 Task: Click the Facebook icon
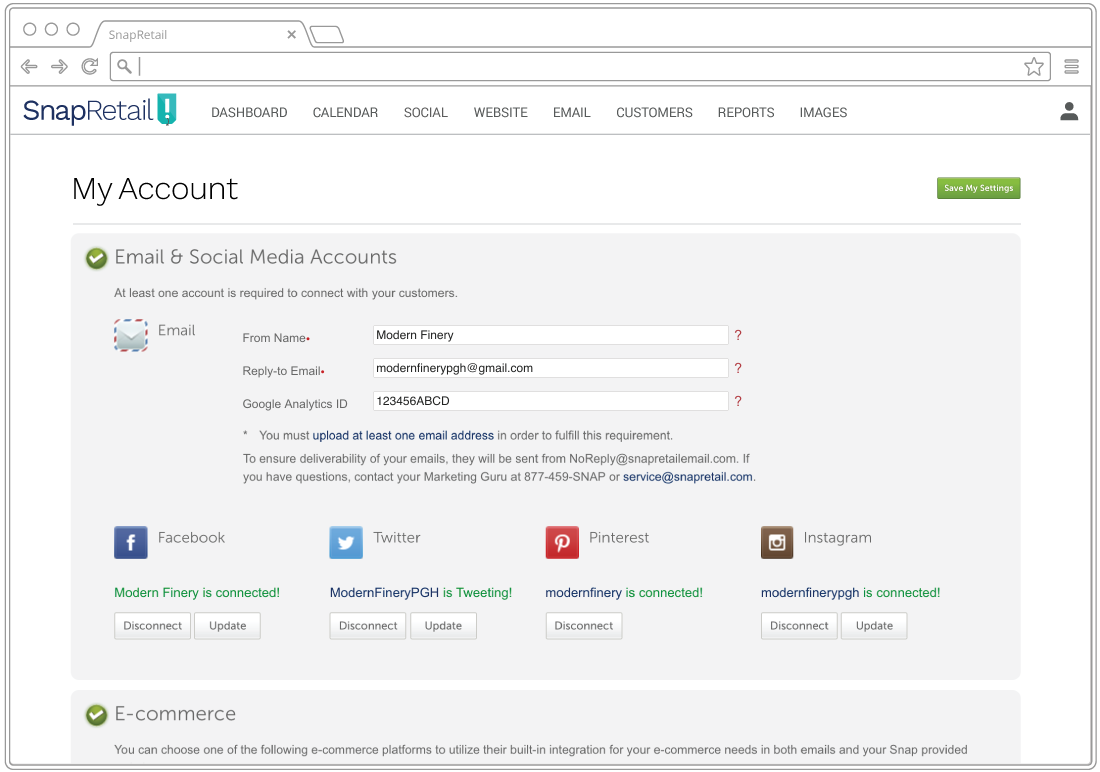130,543
